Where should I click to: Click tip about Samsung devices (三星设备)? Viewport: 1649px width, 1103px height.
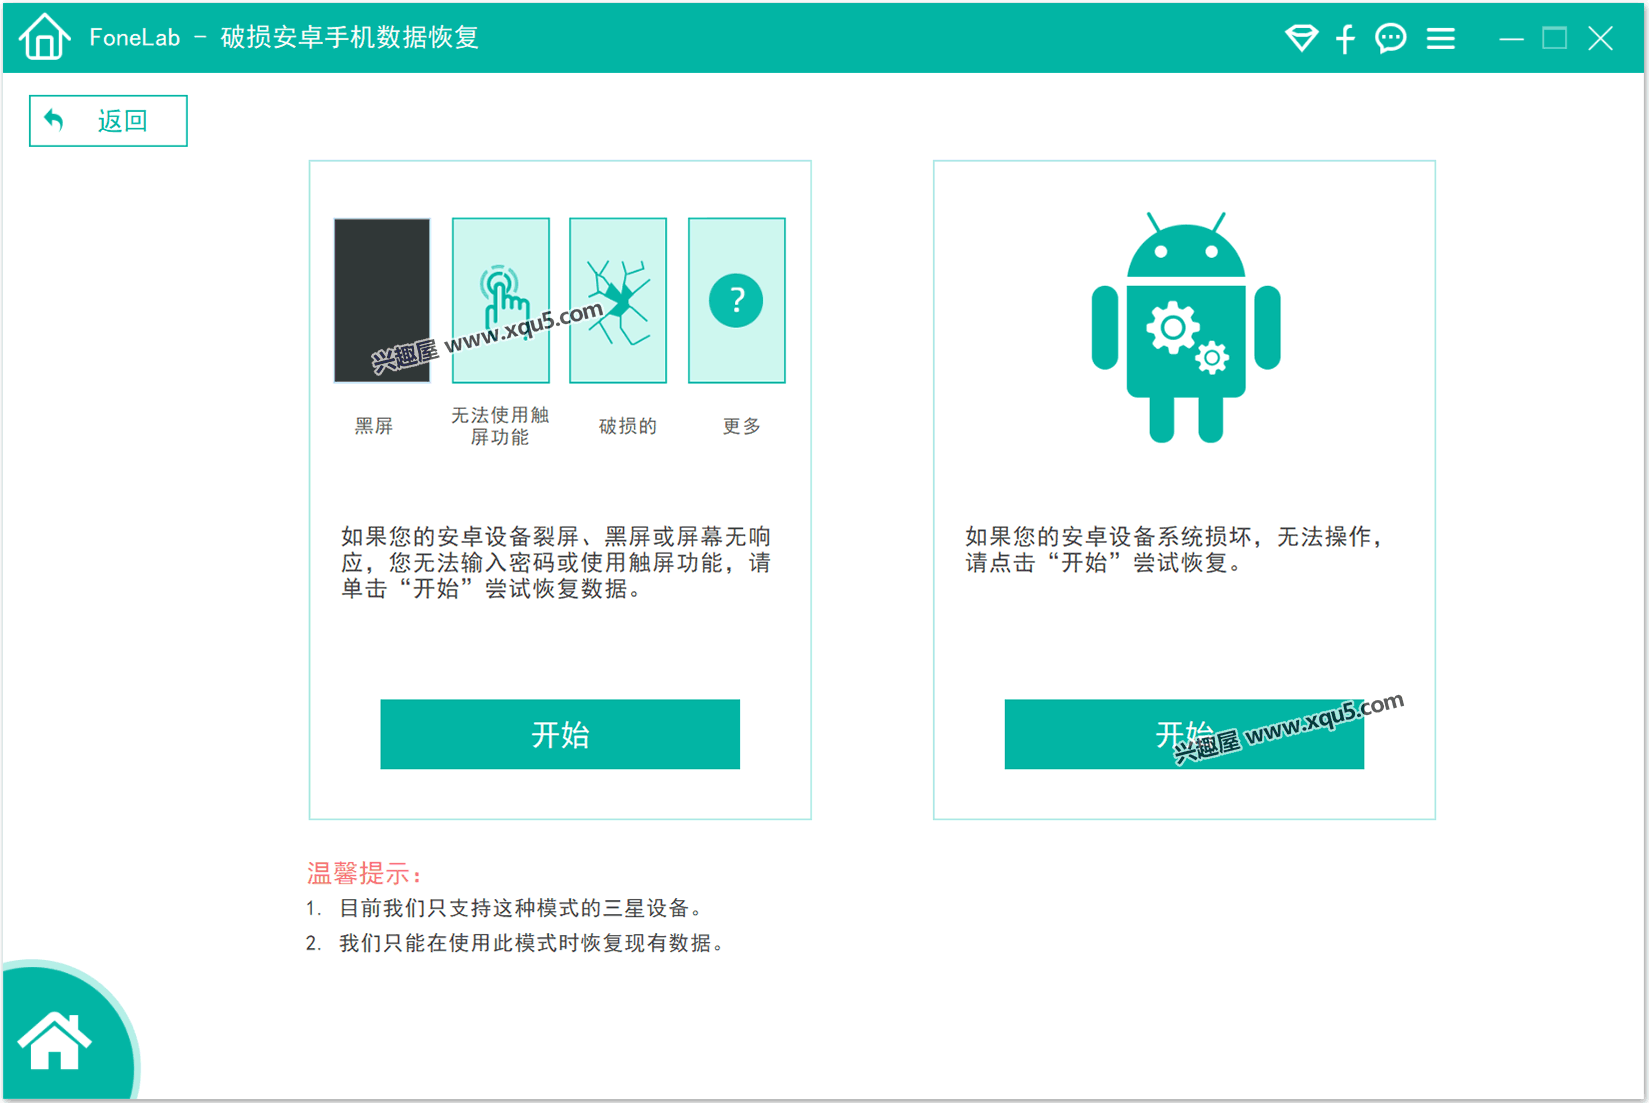(508, 908)
